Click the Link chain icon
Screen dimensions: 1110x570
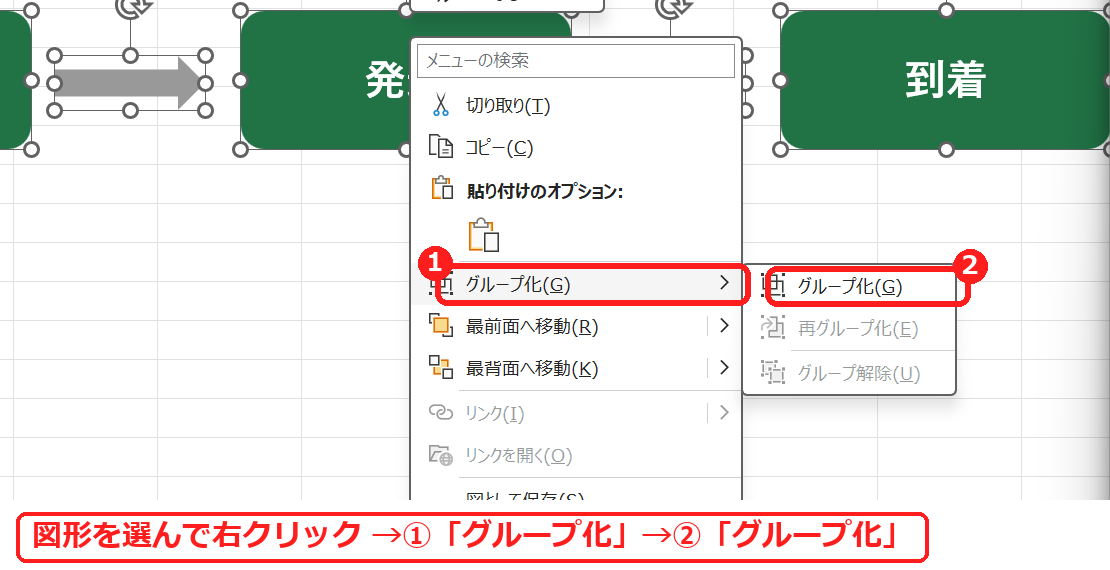[x=441, y=412]
